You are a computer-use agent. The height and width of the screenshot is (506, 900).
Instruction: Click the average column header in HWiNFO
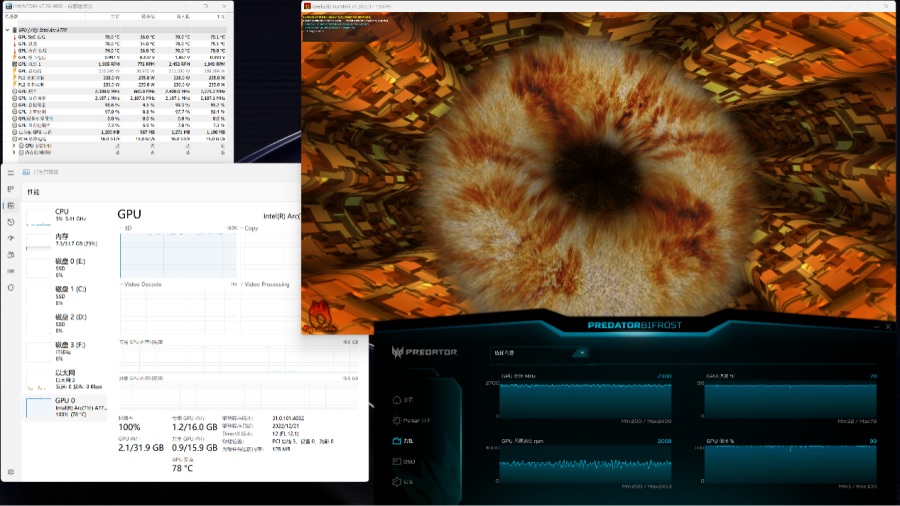point(210,17)
